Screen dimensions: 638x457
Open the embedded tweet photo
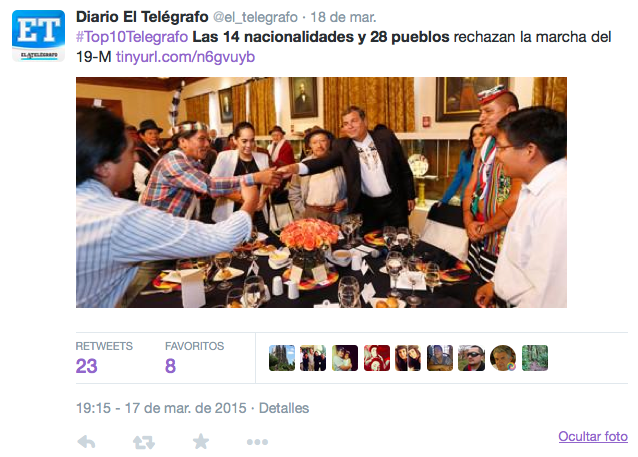coord(321,192)
